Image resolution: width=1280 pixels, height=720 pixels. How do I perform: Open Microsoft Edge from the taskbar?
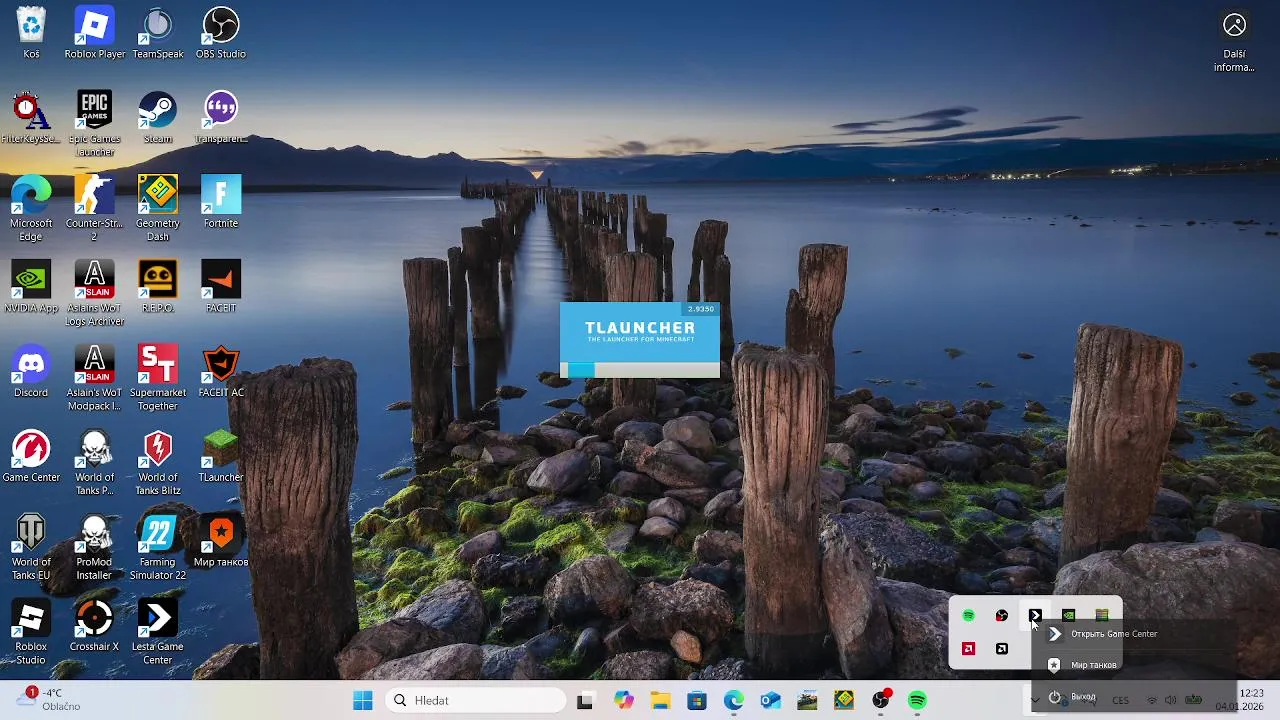pyautogui.click(x=734, y=701)
